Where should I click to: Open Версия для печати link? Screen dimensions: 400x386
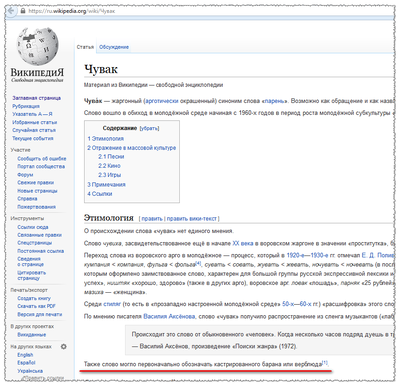click(x=40, y=314)
